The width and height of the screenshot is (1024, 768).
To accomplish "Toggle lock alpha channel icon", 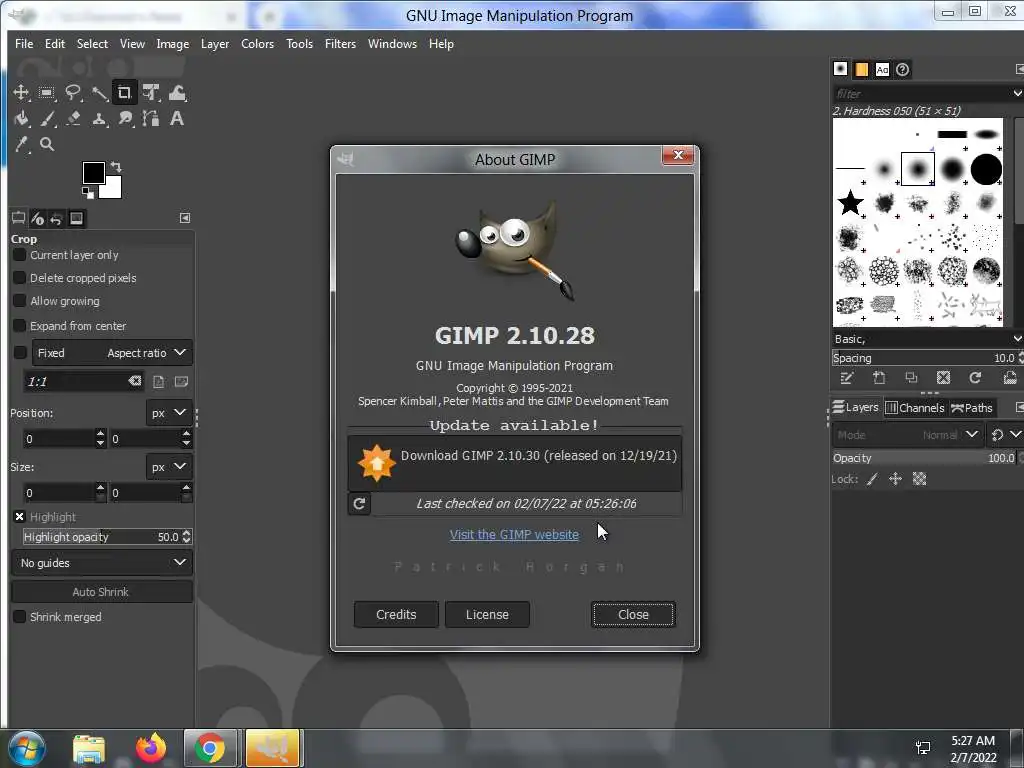I will pyautogui.click(x=920, y=479).
